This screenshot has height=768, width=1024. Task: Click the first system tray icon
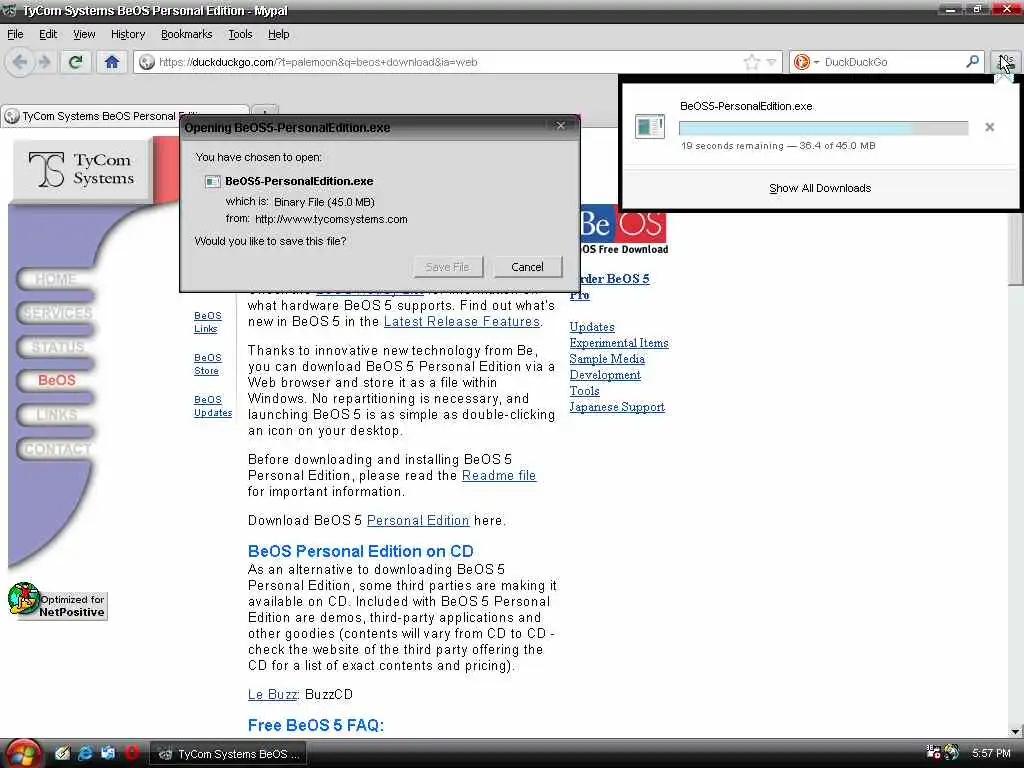click(x=933, y=752)
